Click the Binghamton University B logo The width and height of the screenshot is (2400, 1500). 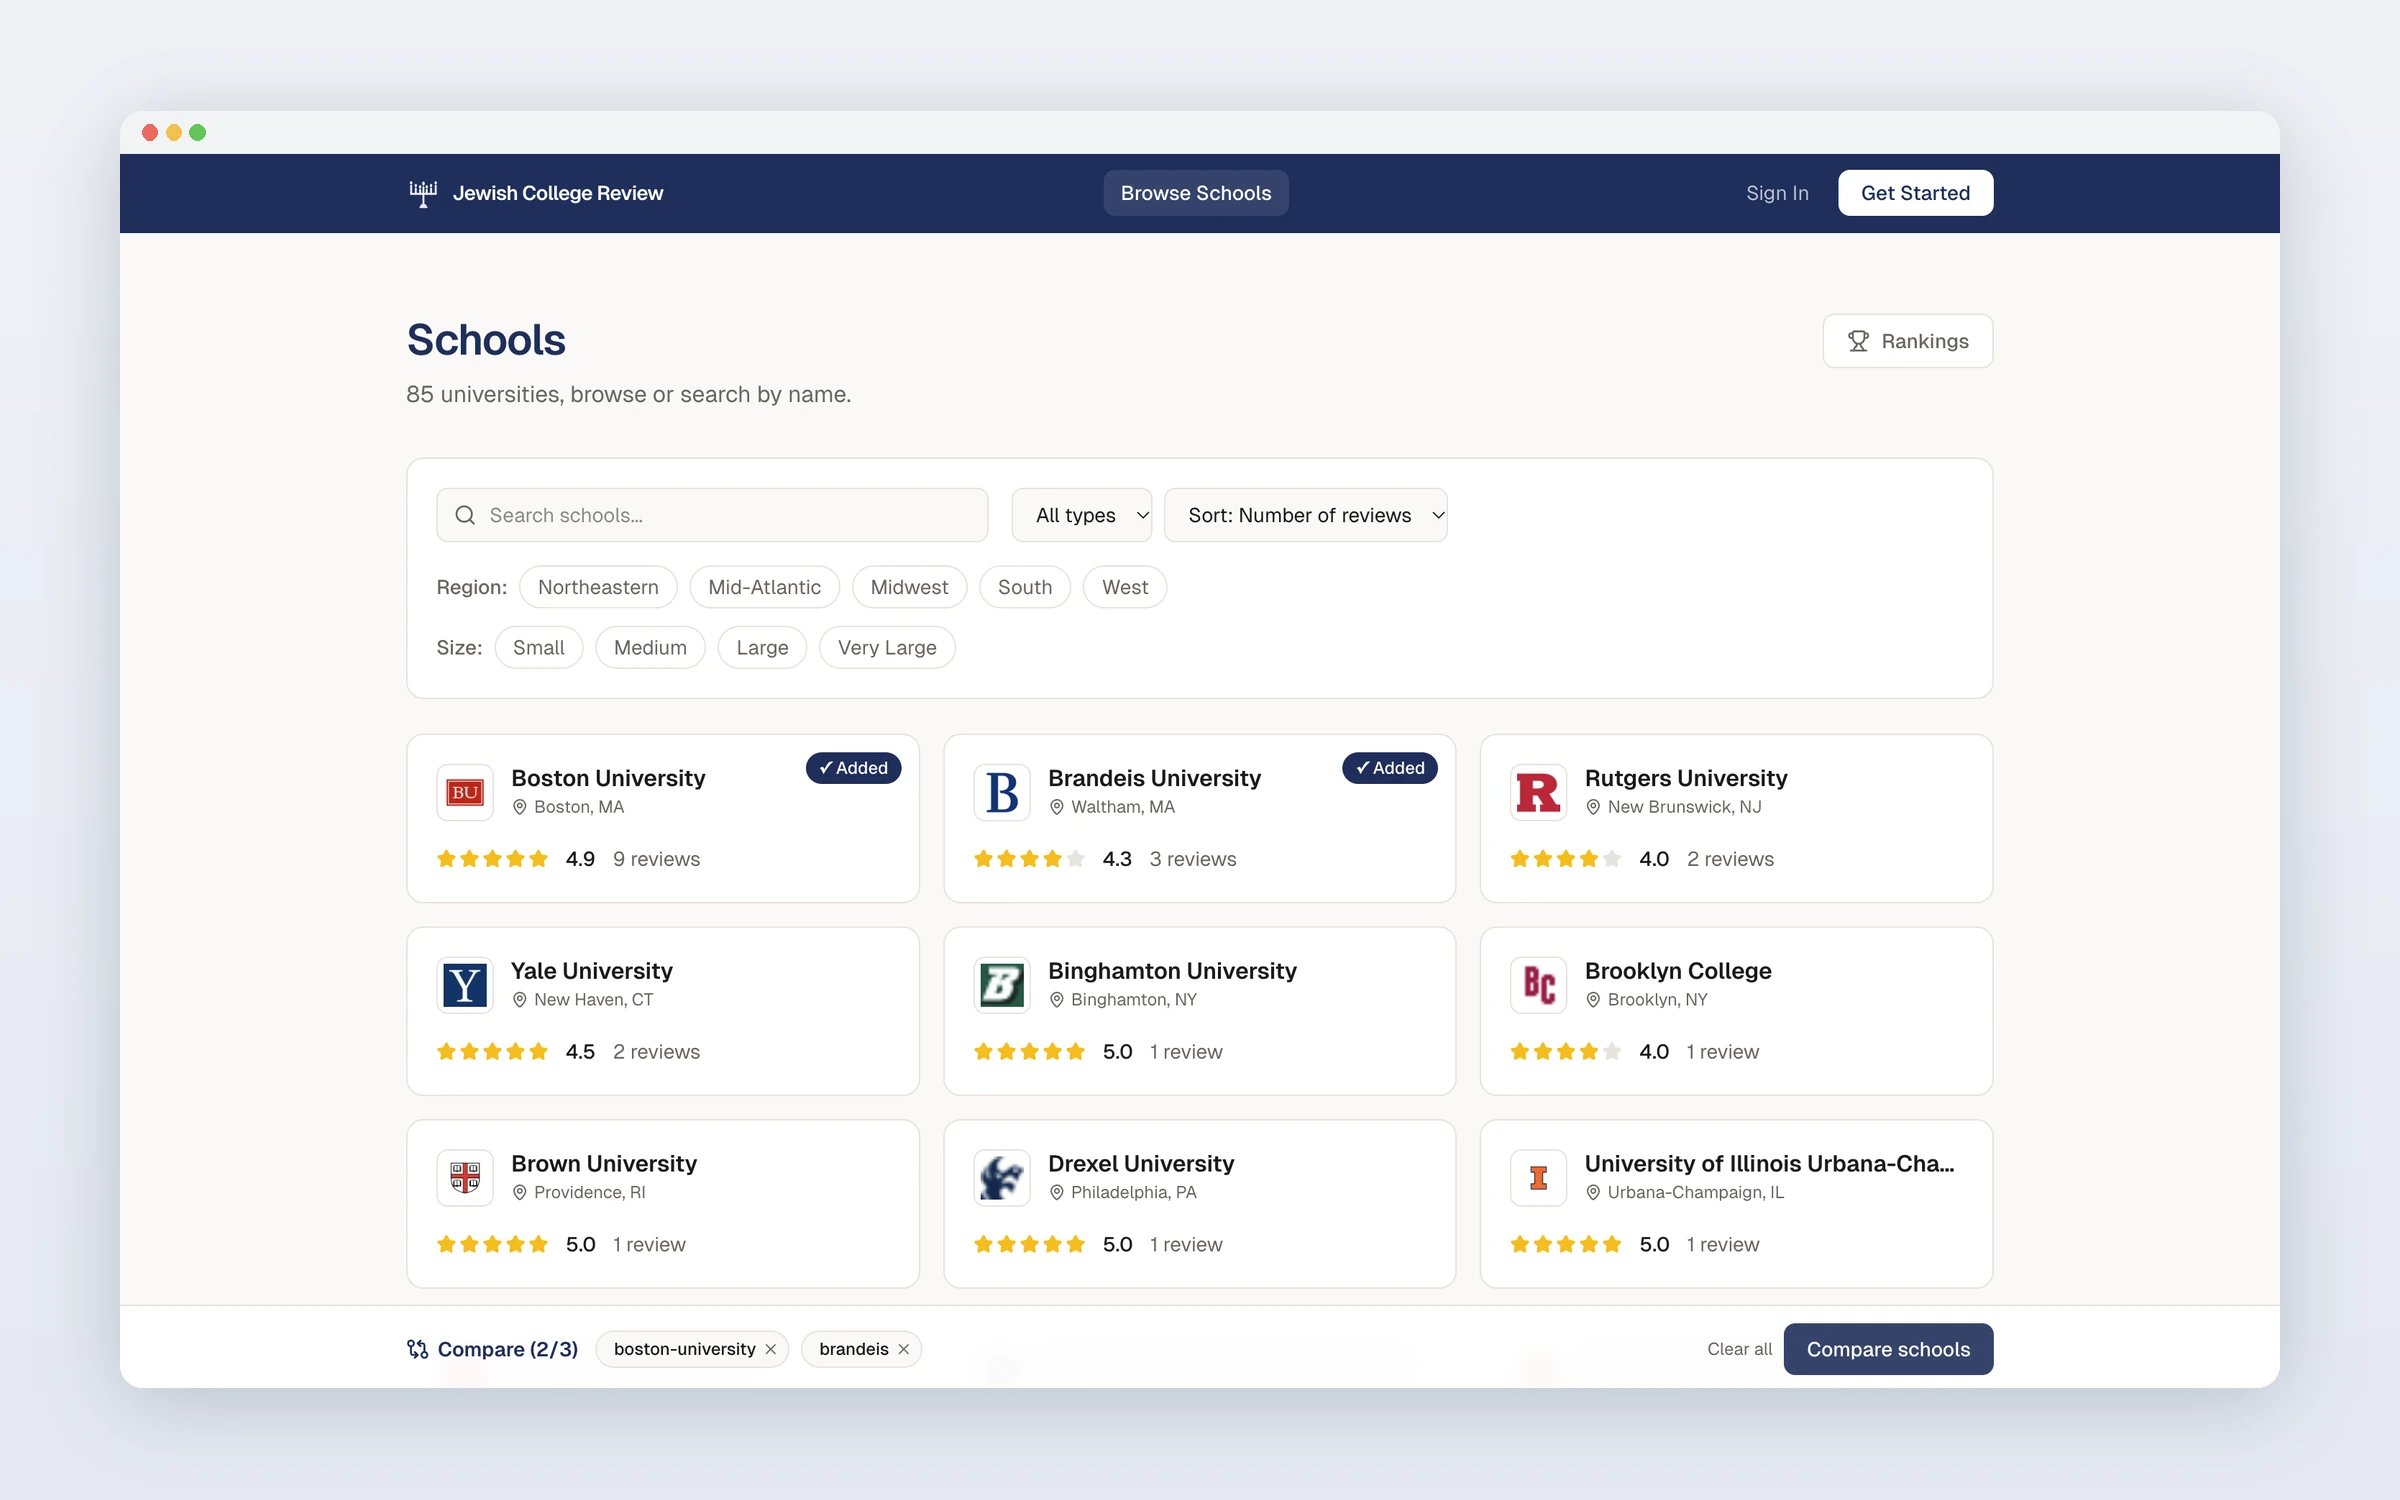tap(1002, 985)
